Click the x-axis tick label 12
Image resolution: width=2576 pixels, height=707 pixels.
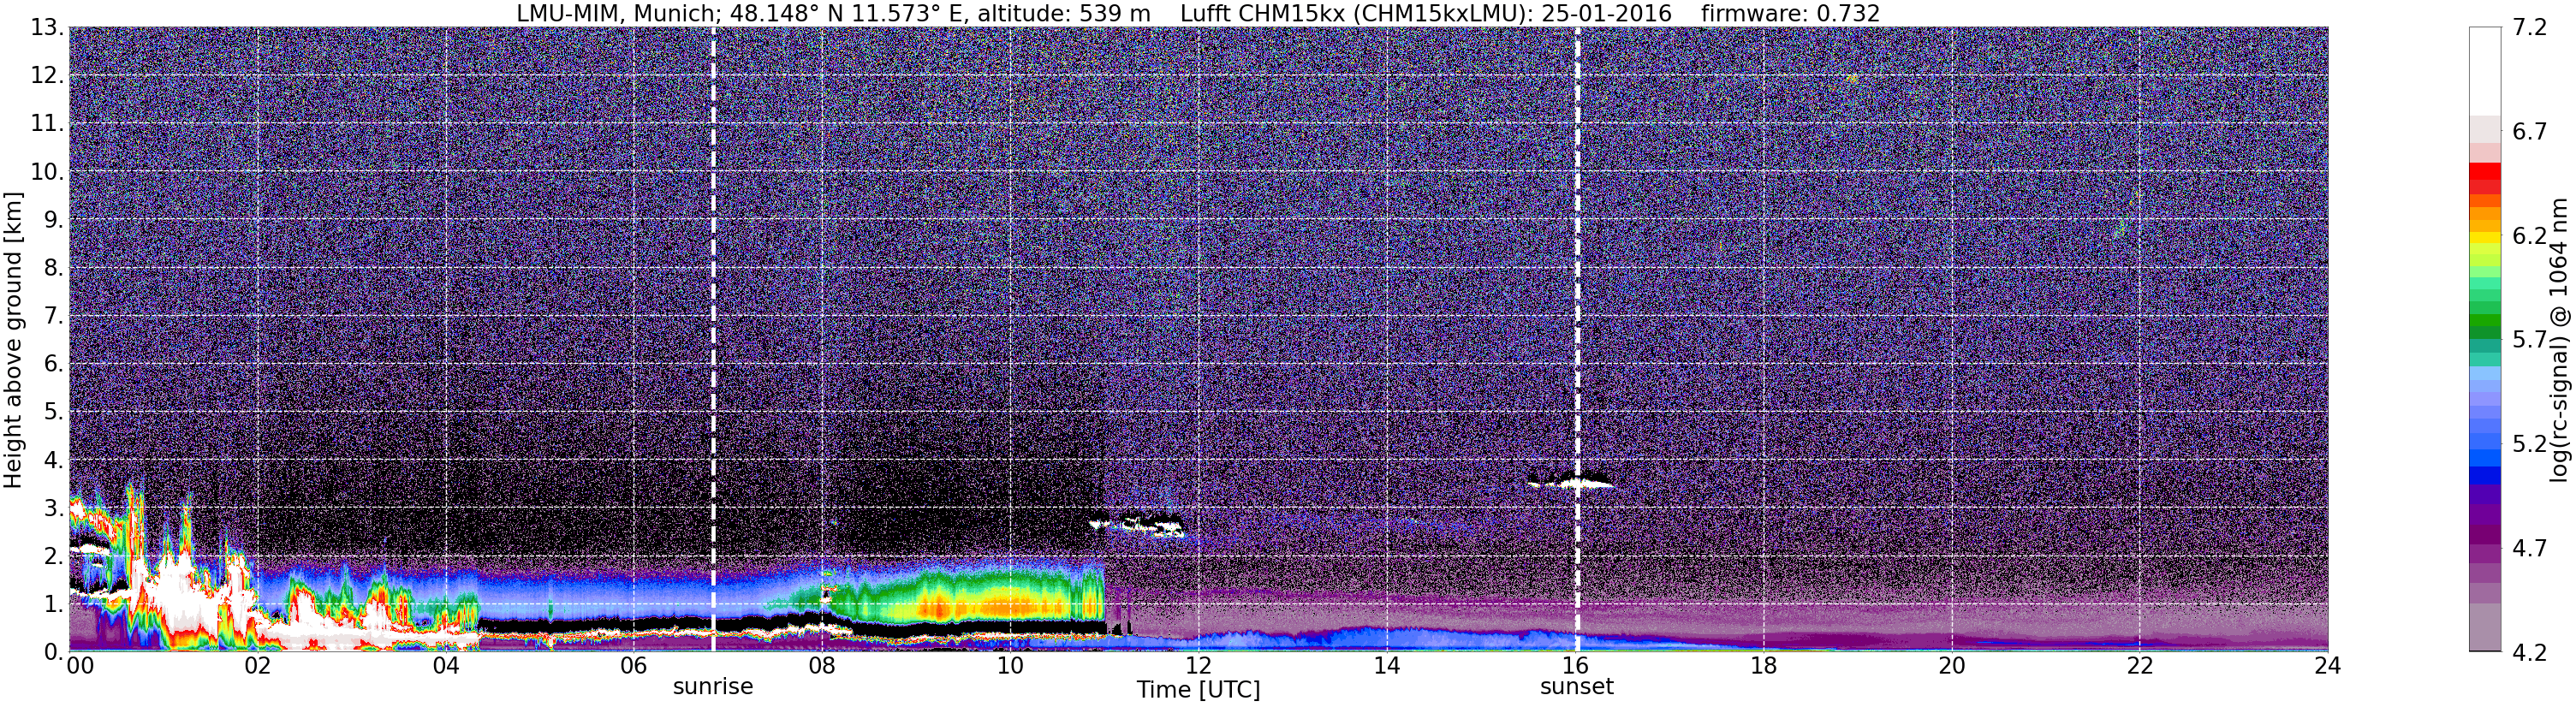coord(1198,666)
